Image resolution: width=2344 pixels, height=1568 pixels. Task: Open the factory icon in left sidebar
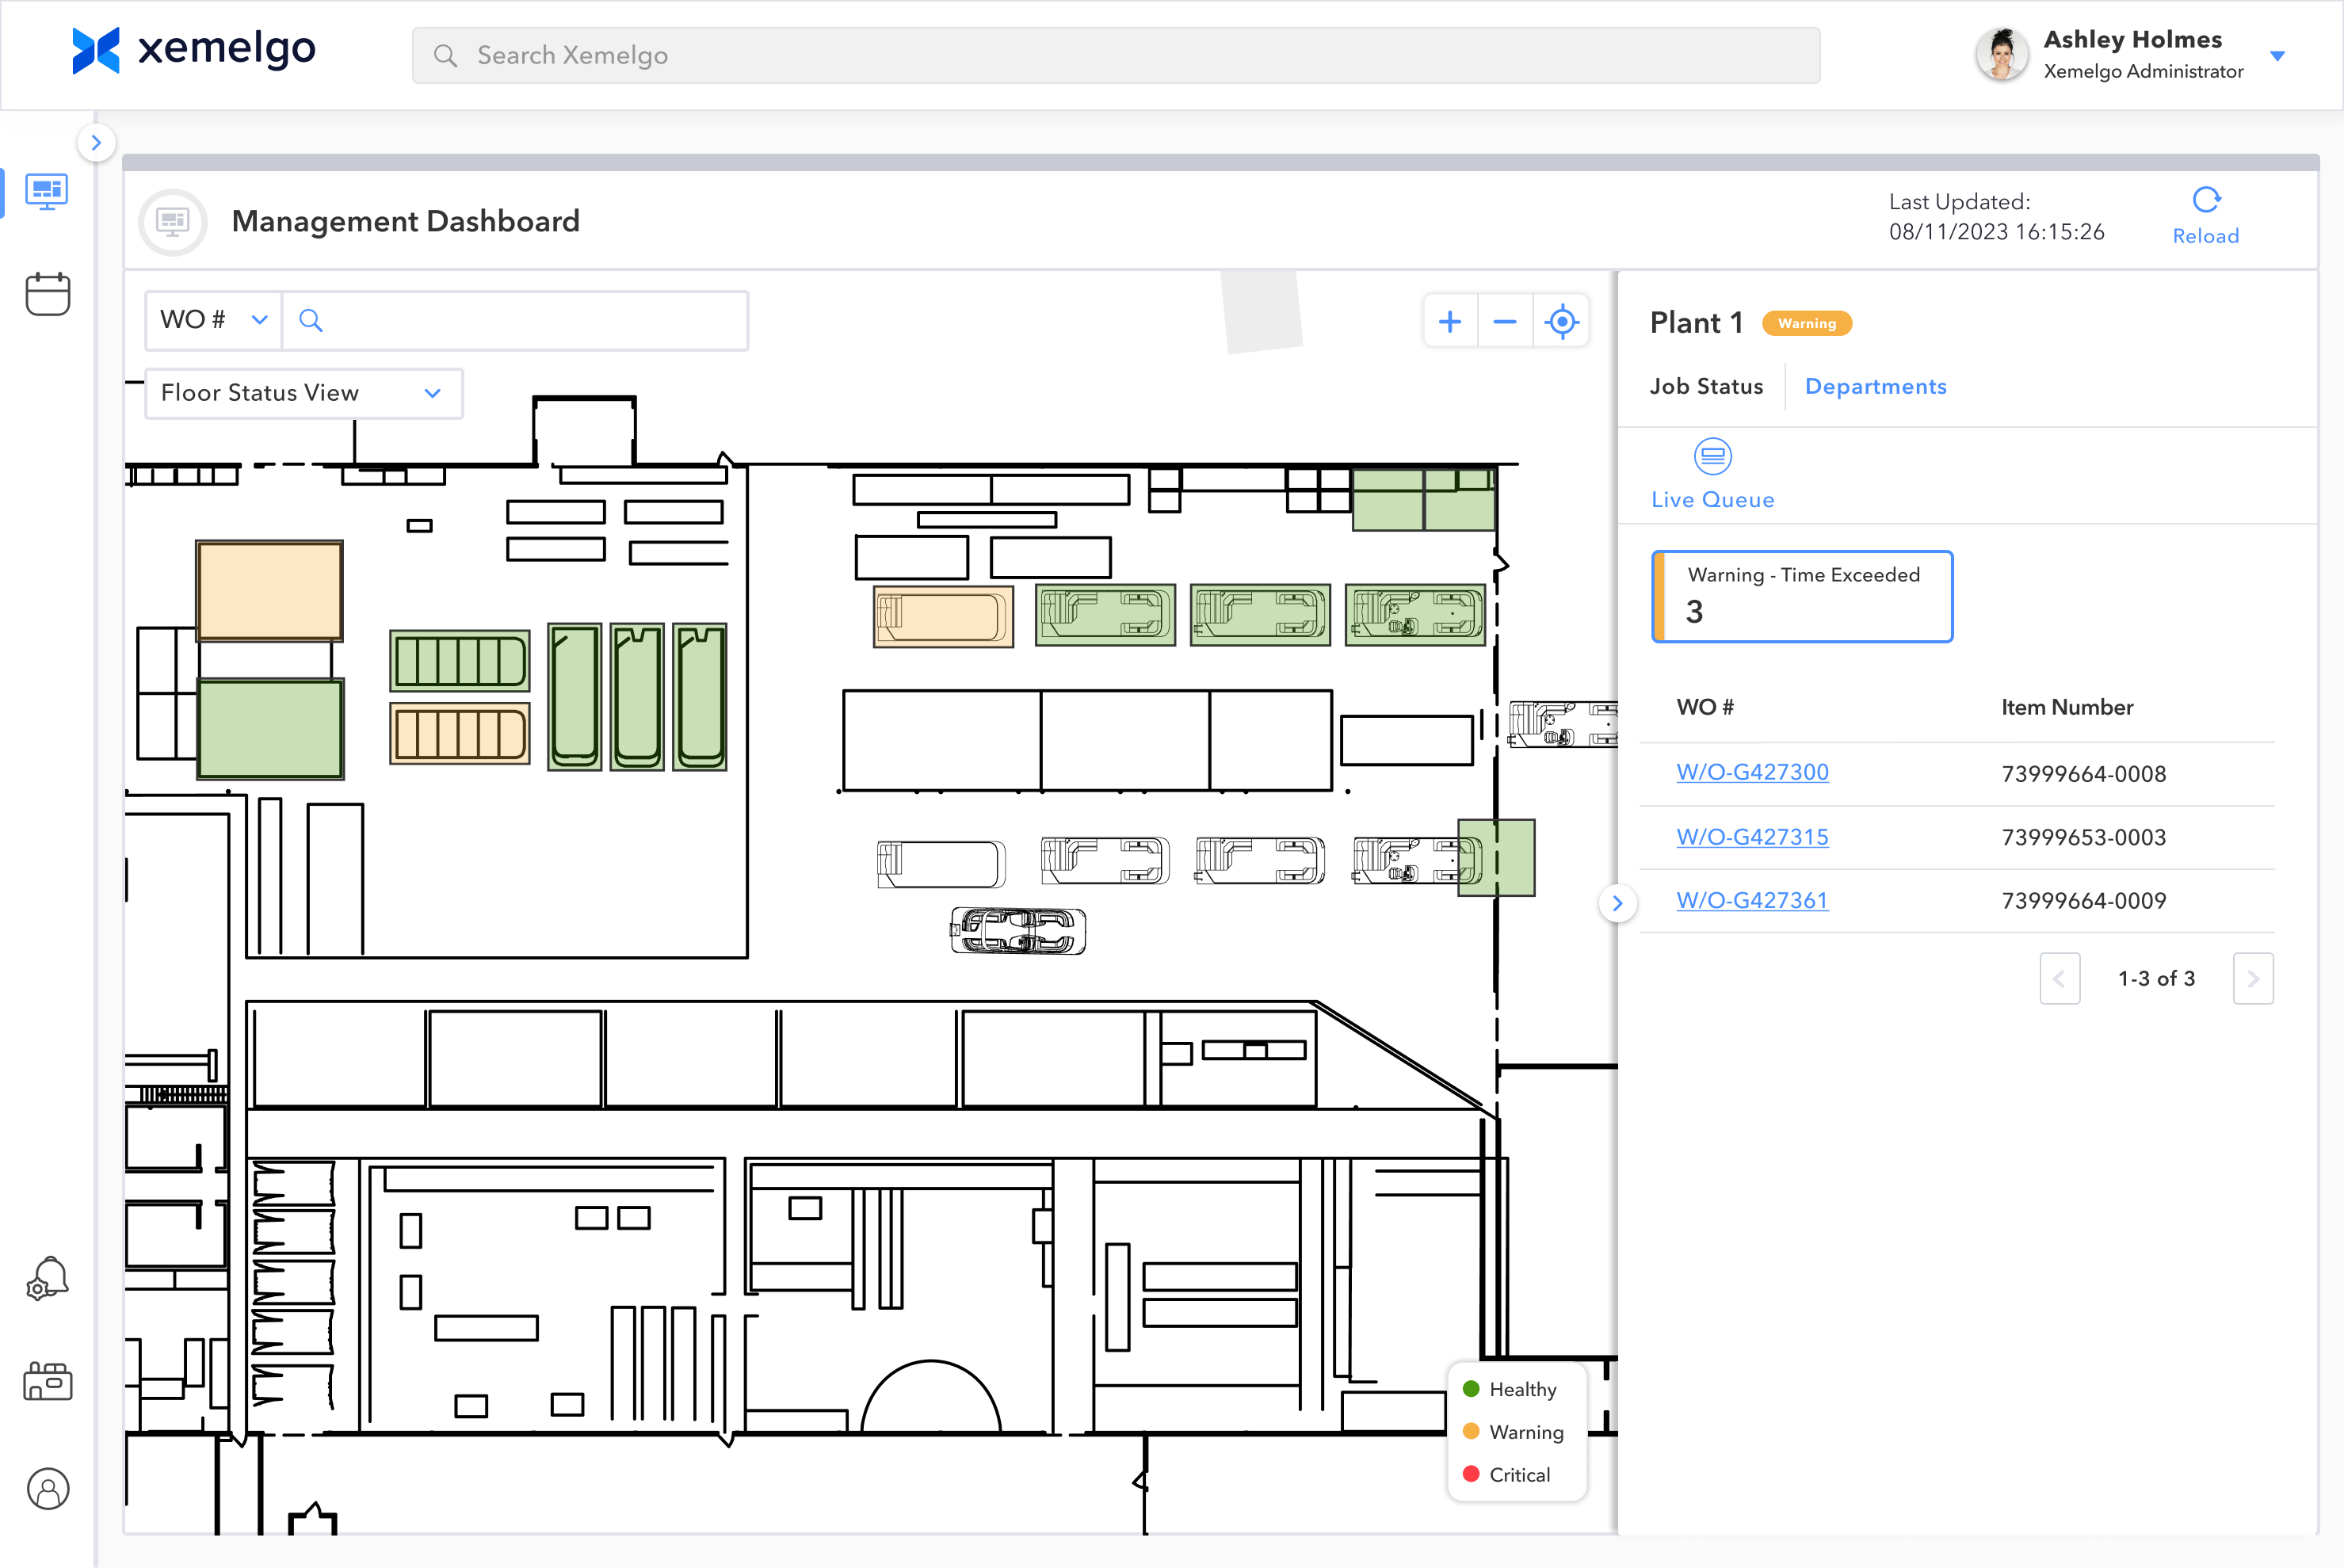coord(47,1381)
